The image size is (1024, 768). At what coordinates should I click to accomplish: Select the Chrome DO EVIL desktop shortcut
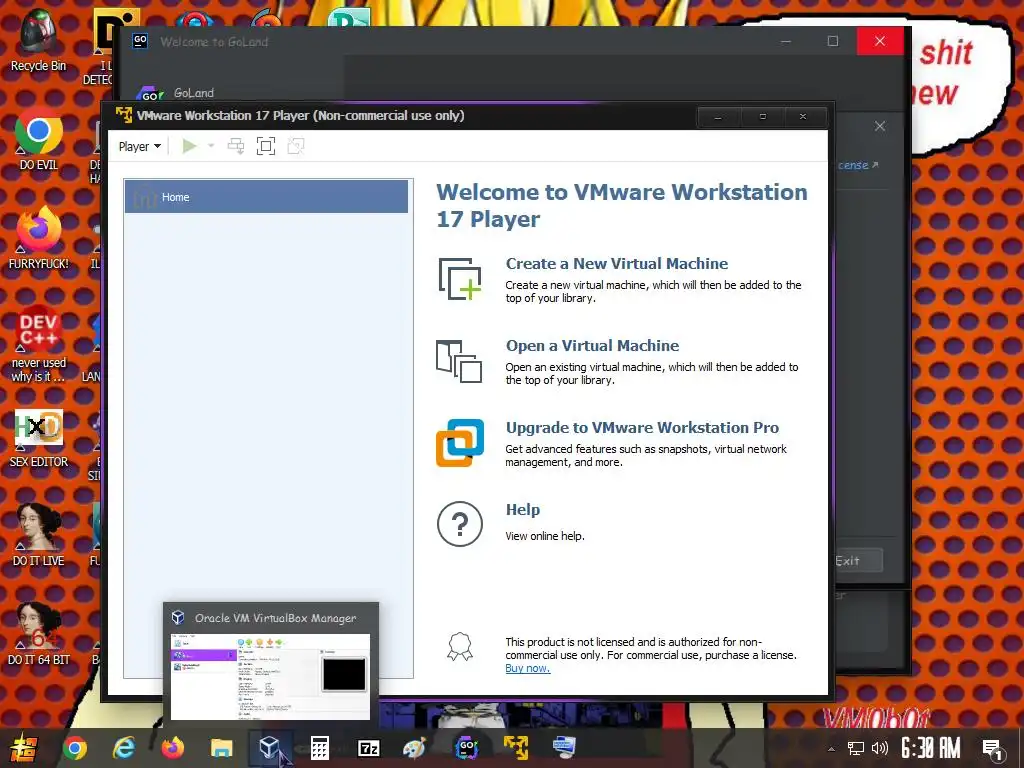click(x=39, y=139)
